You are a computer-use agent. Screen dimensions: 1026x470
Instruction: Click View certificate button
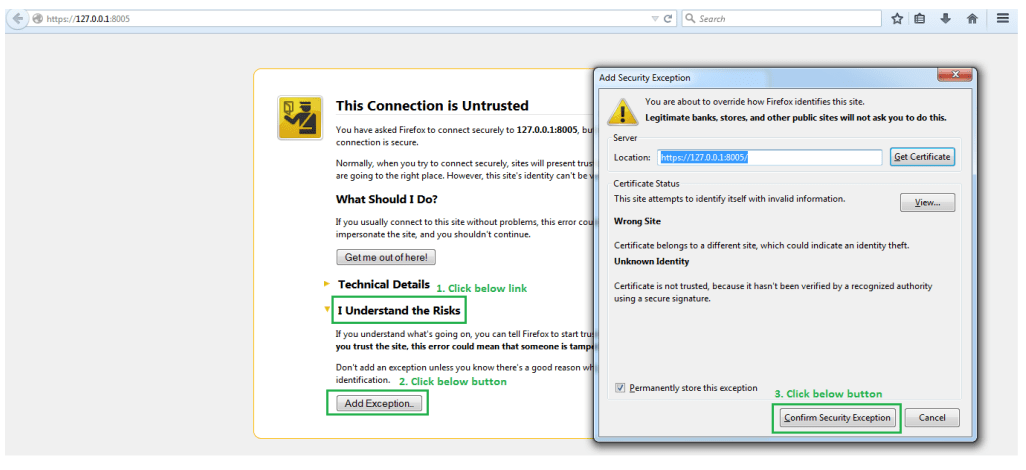tap(927, 203)
